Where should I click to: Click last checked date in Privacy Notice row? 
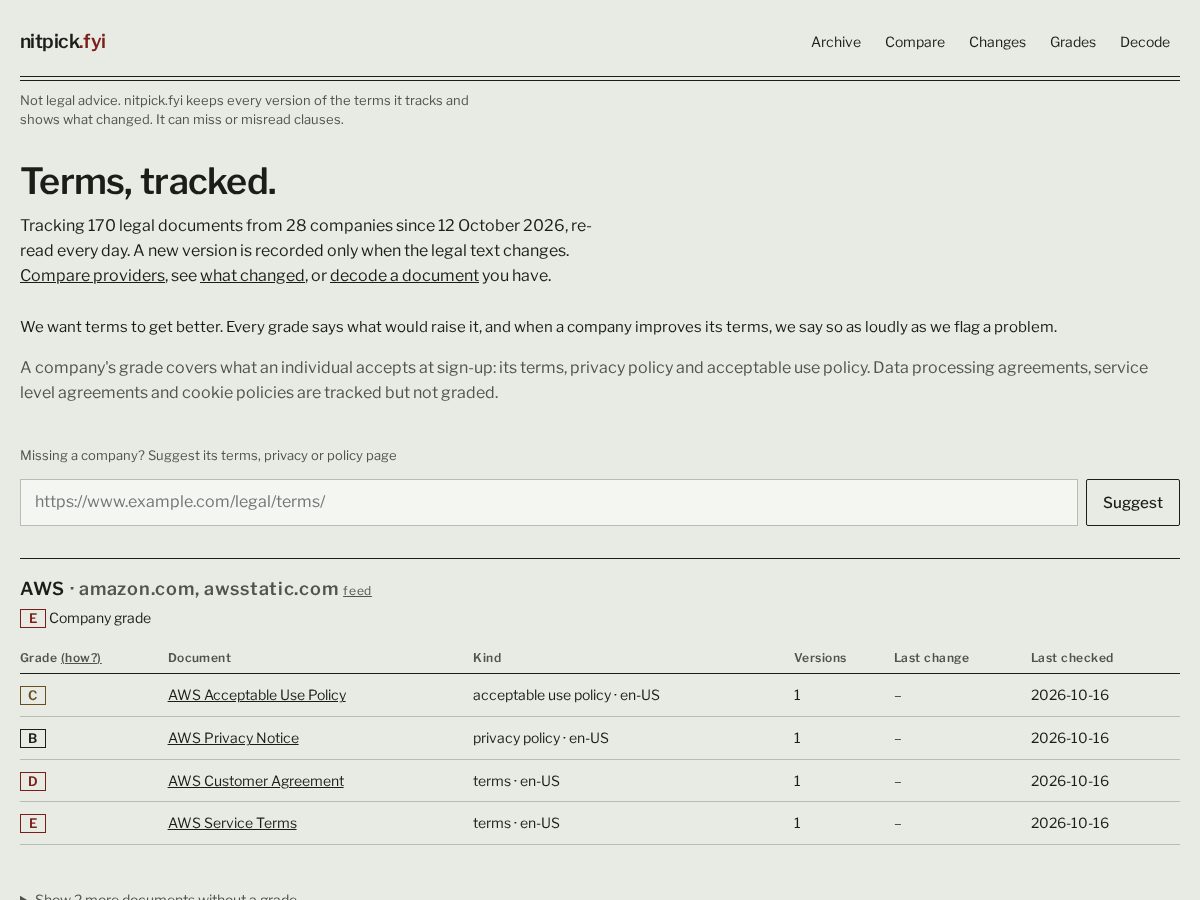pyautogui.click(x=1070, y=738)
